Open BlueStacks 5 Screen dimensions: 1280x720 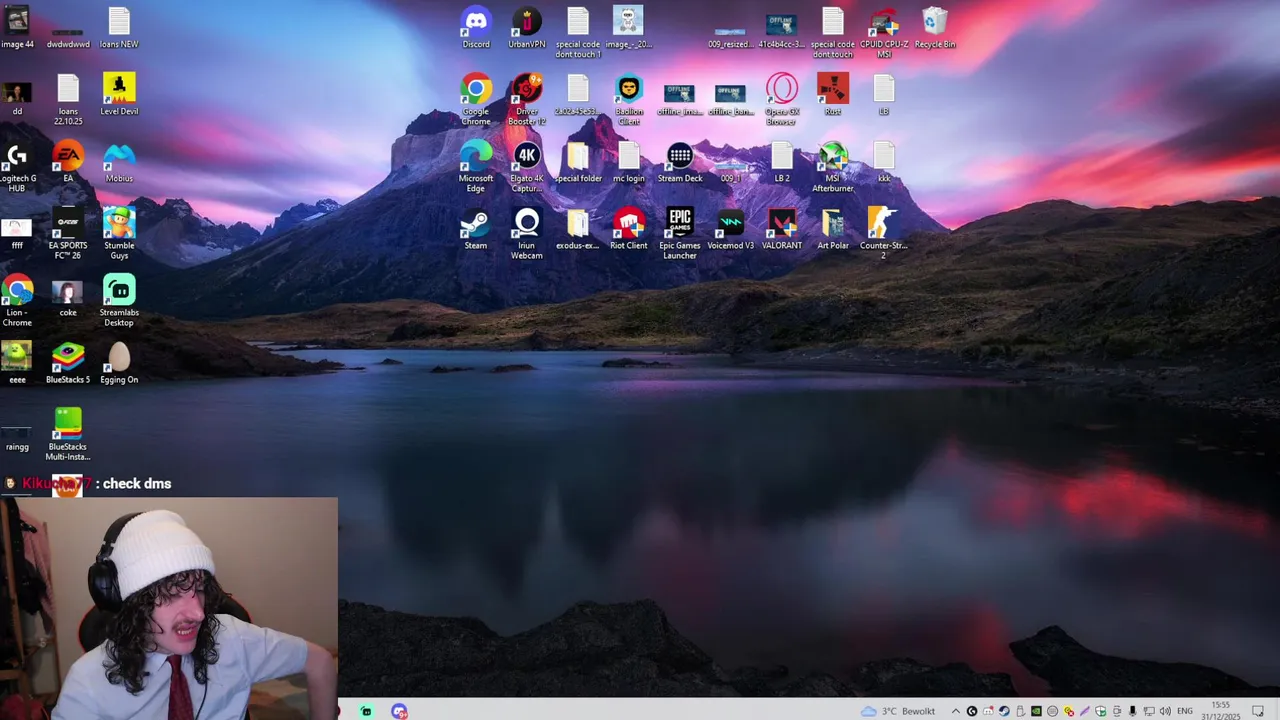click(x=68, y=362)
